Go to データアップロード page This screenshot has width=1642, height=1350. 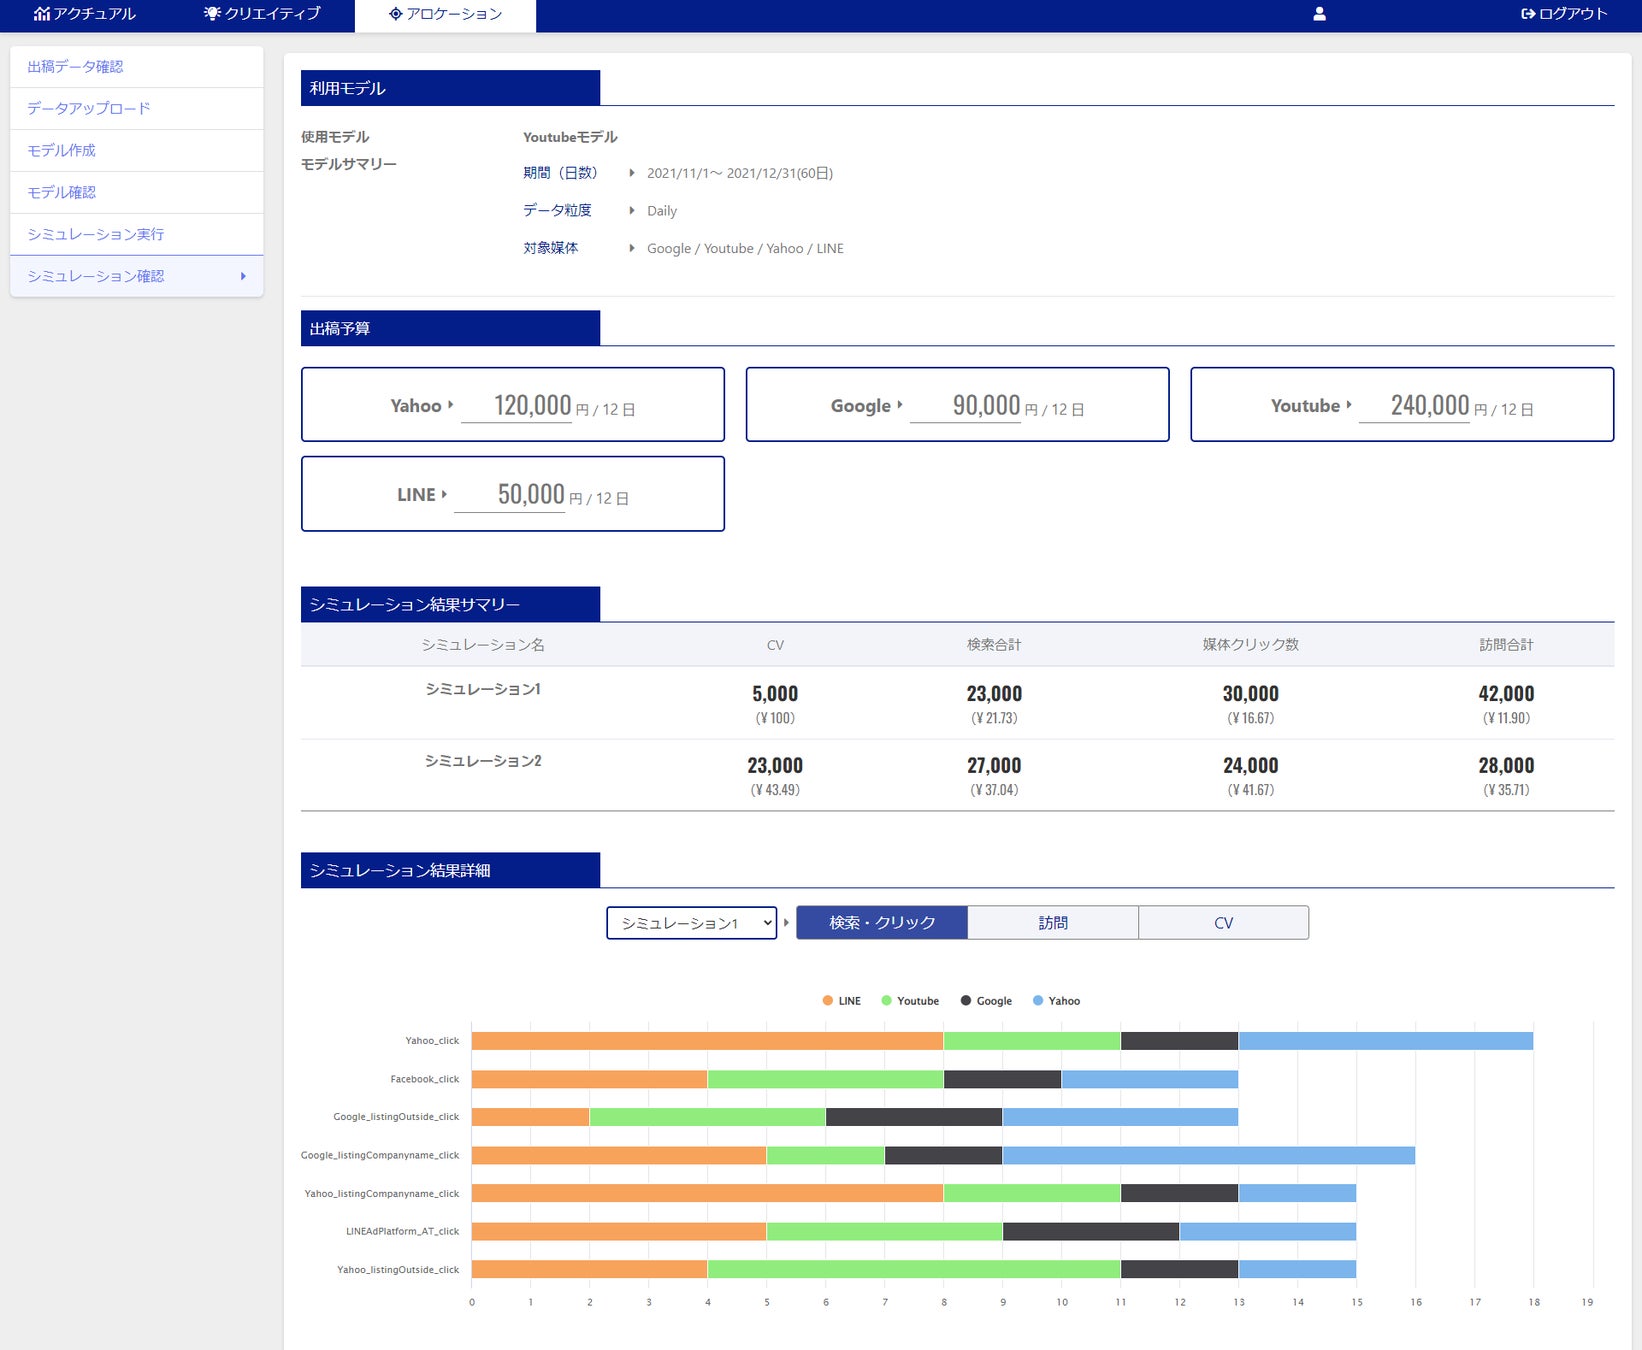89,109
